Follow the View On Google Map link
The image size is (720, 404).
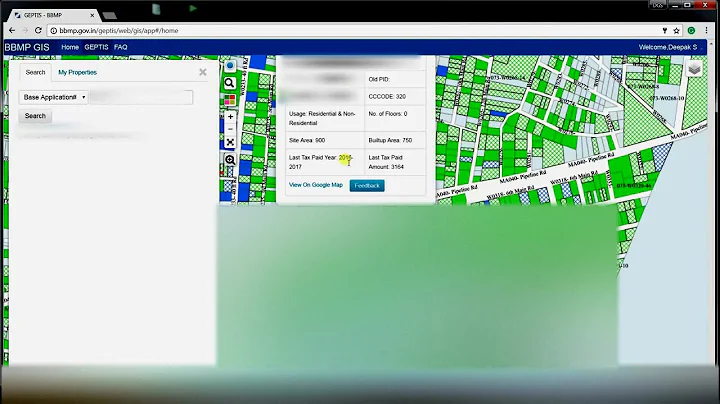click(315, 185)
